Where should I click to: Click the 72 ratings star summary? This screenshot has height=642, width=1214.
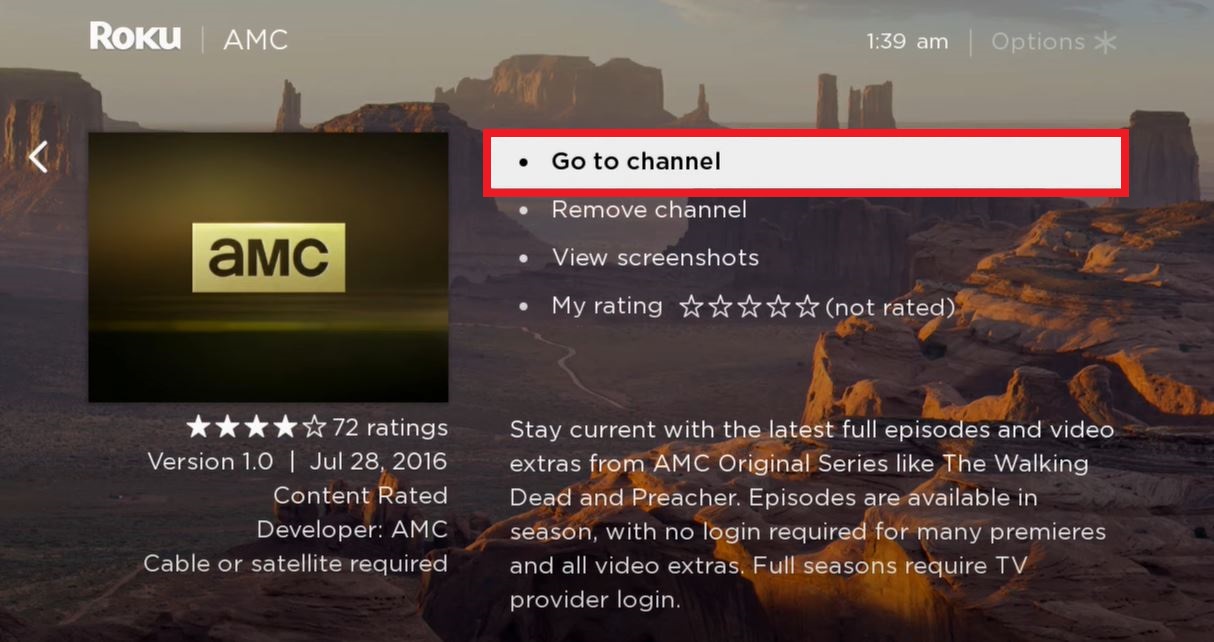tap(317, 428)
